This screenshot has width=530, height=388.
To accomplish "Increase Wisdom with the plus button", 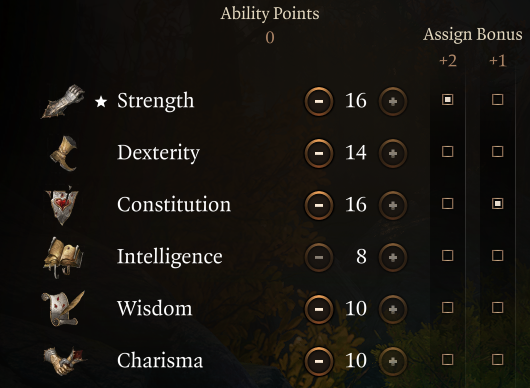I will [392, 309].
